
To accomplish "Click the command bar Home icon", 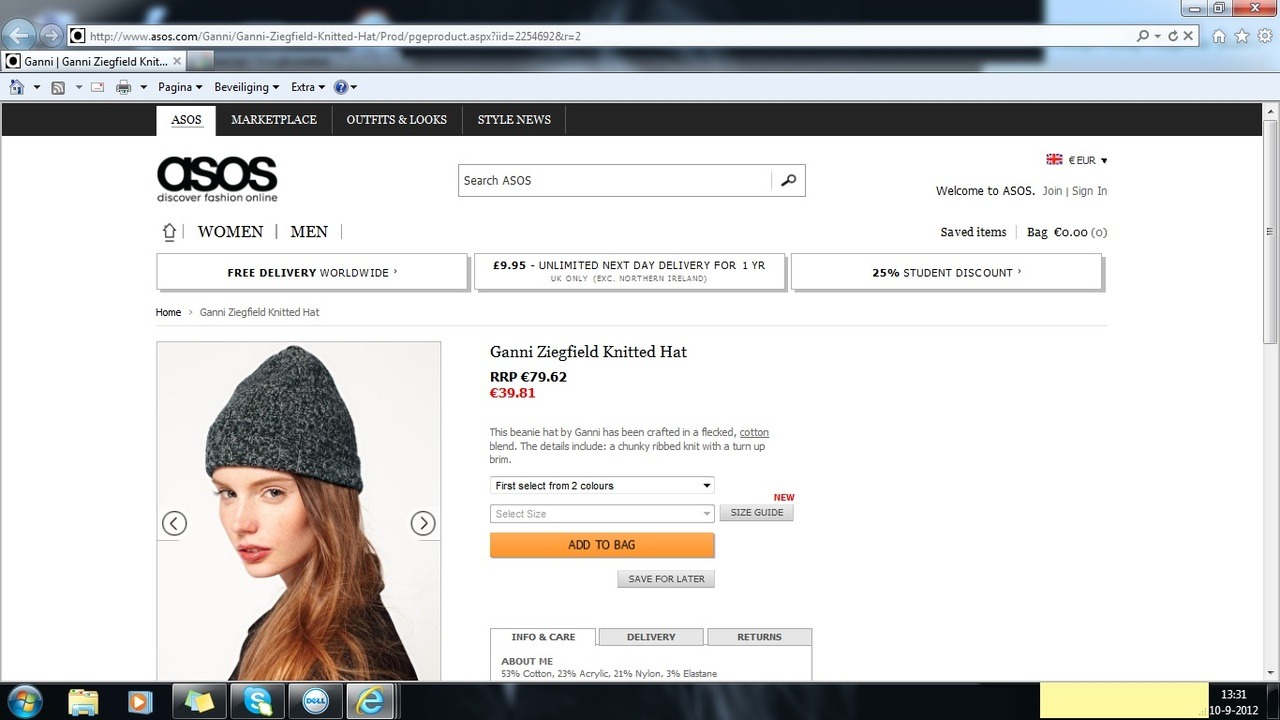I will (x=17, y=87).
